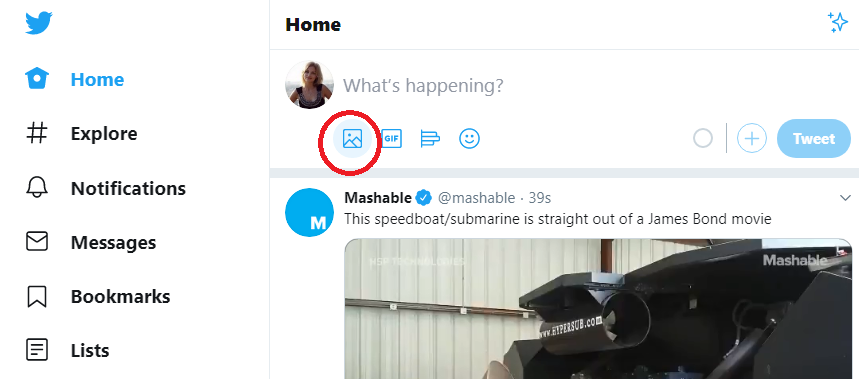
Task: Click the Lists icon in sidebar
Action: (x=37, y=350)
